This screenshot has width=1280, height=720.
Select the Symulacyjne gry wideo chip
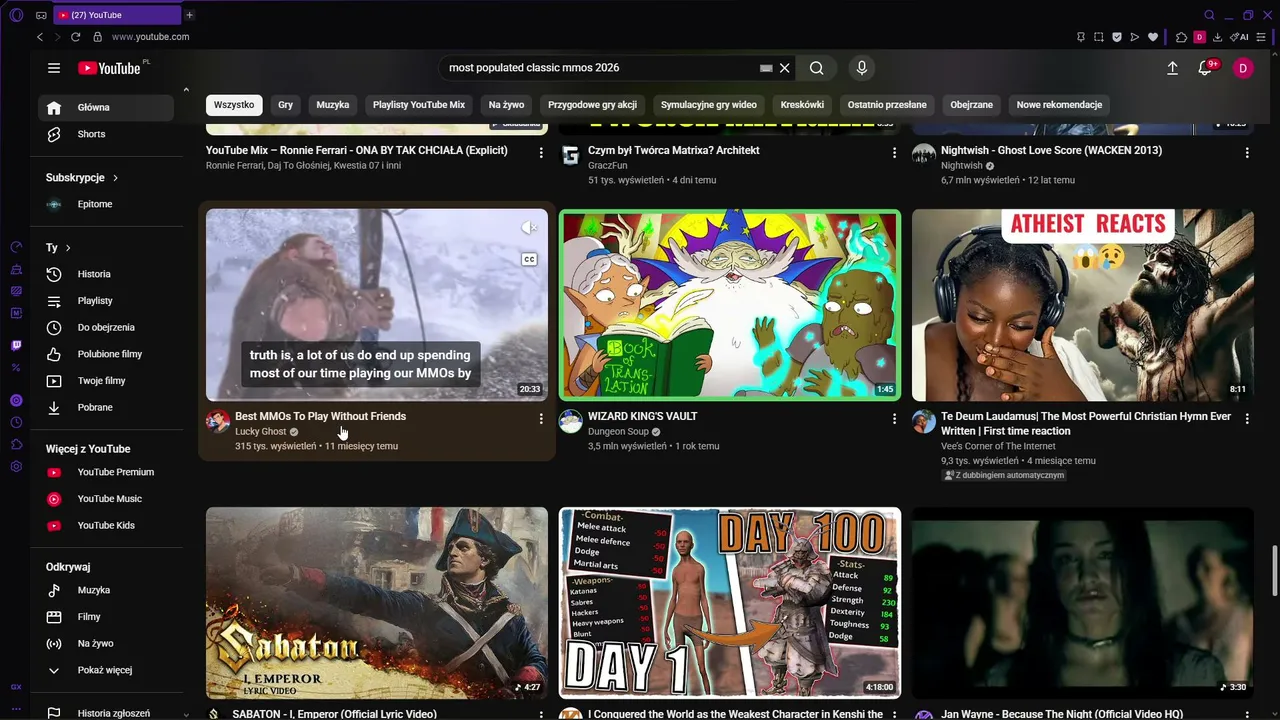coord(709,105)
